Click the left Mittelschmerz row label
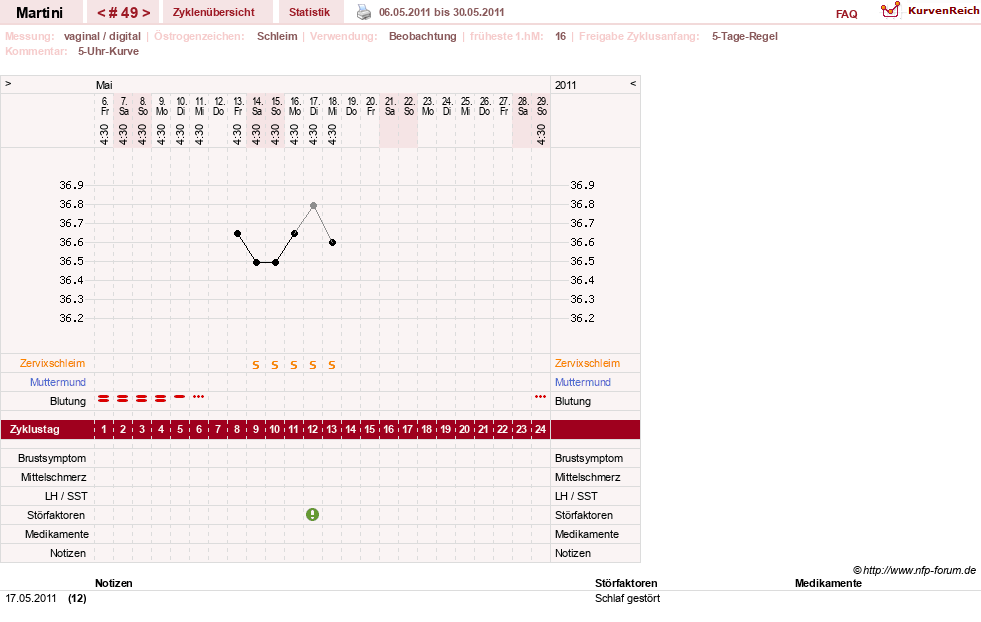The width and height of the screenshot is (981, 622). click(x=53, y=477)
